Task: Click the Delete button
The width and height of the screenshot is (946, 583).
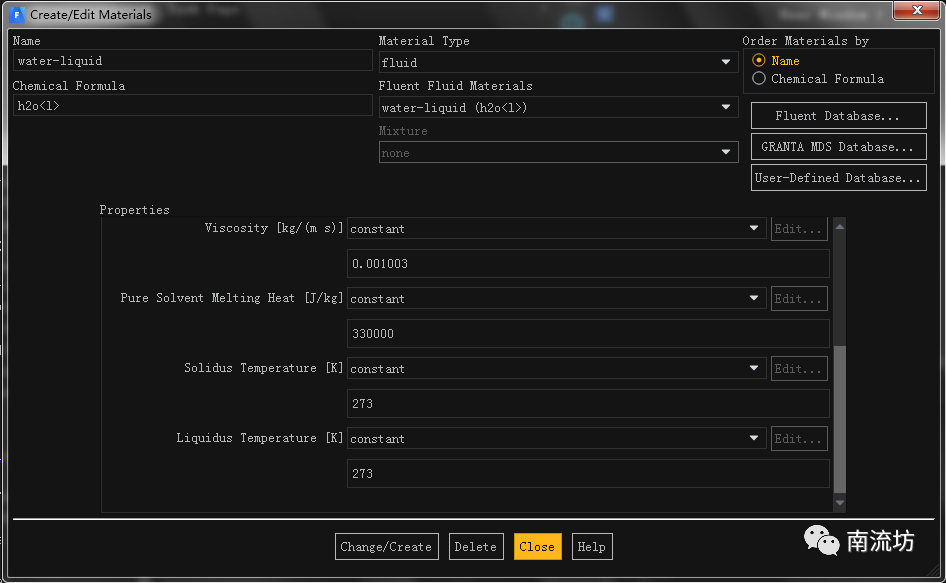Action: [x=476, y=546]
